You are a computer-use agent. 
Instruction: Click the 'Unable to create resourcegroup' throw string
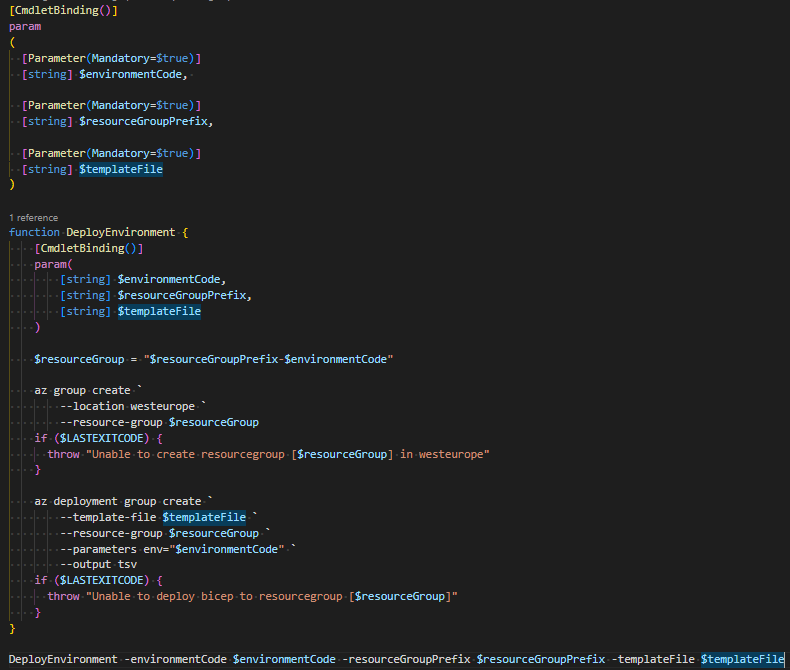pos(288,454)
